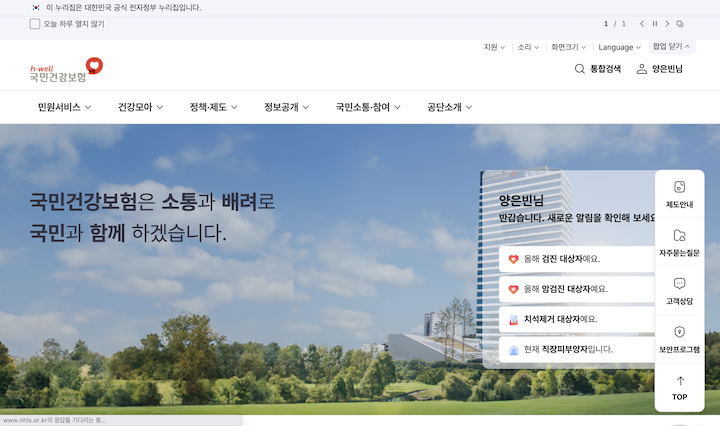The height and width of the screenshot is (426, 720).
Task: Click the '국민건강보험은 소통과 배려로' headline
Action: coord(152,202)
